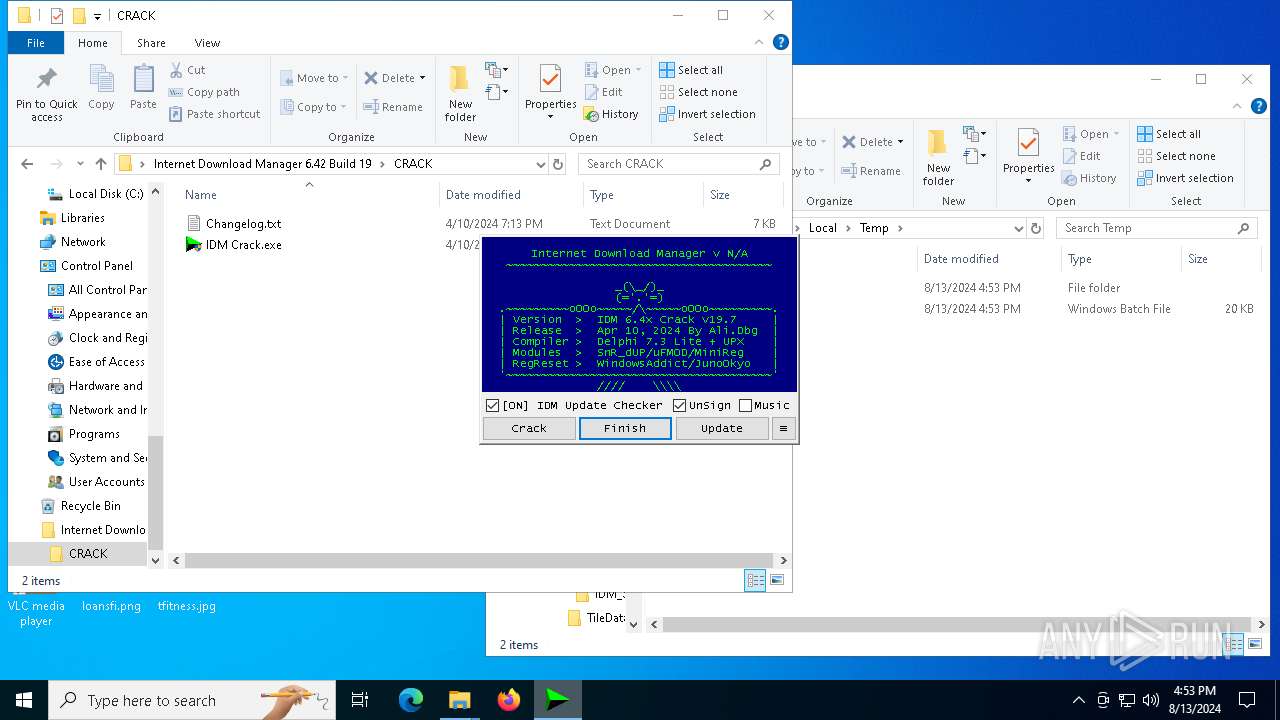Click Invert selection in CRACK window ribbon
1280x720 pixels.
(x=707, y=114)
